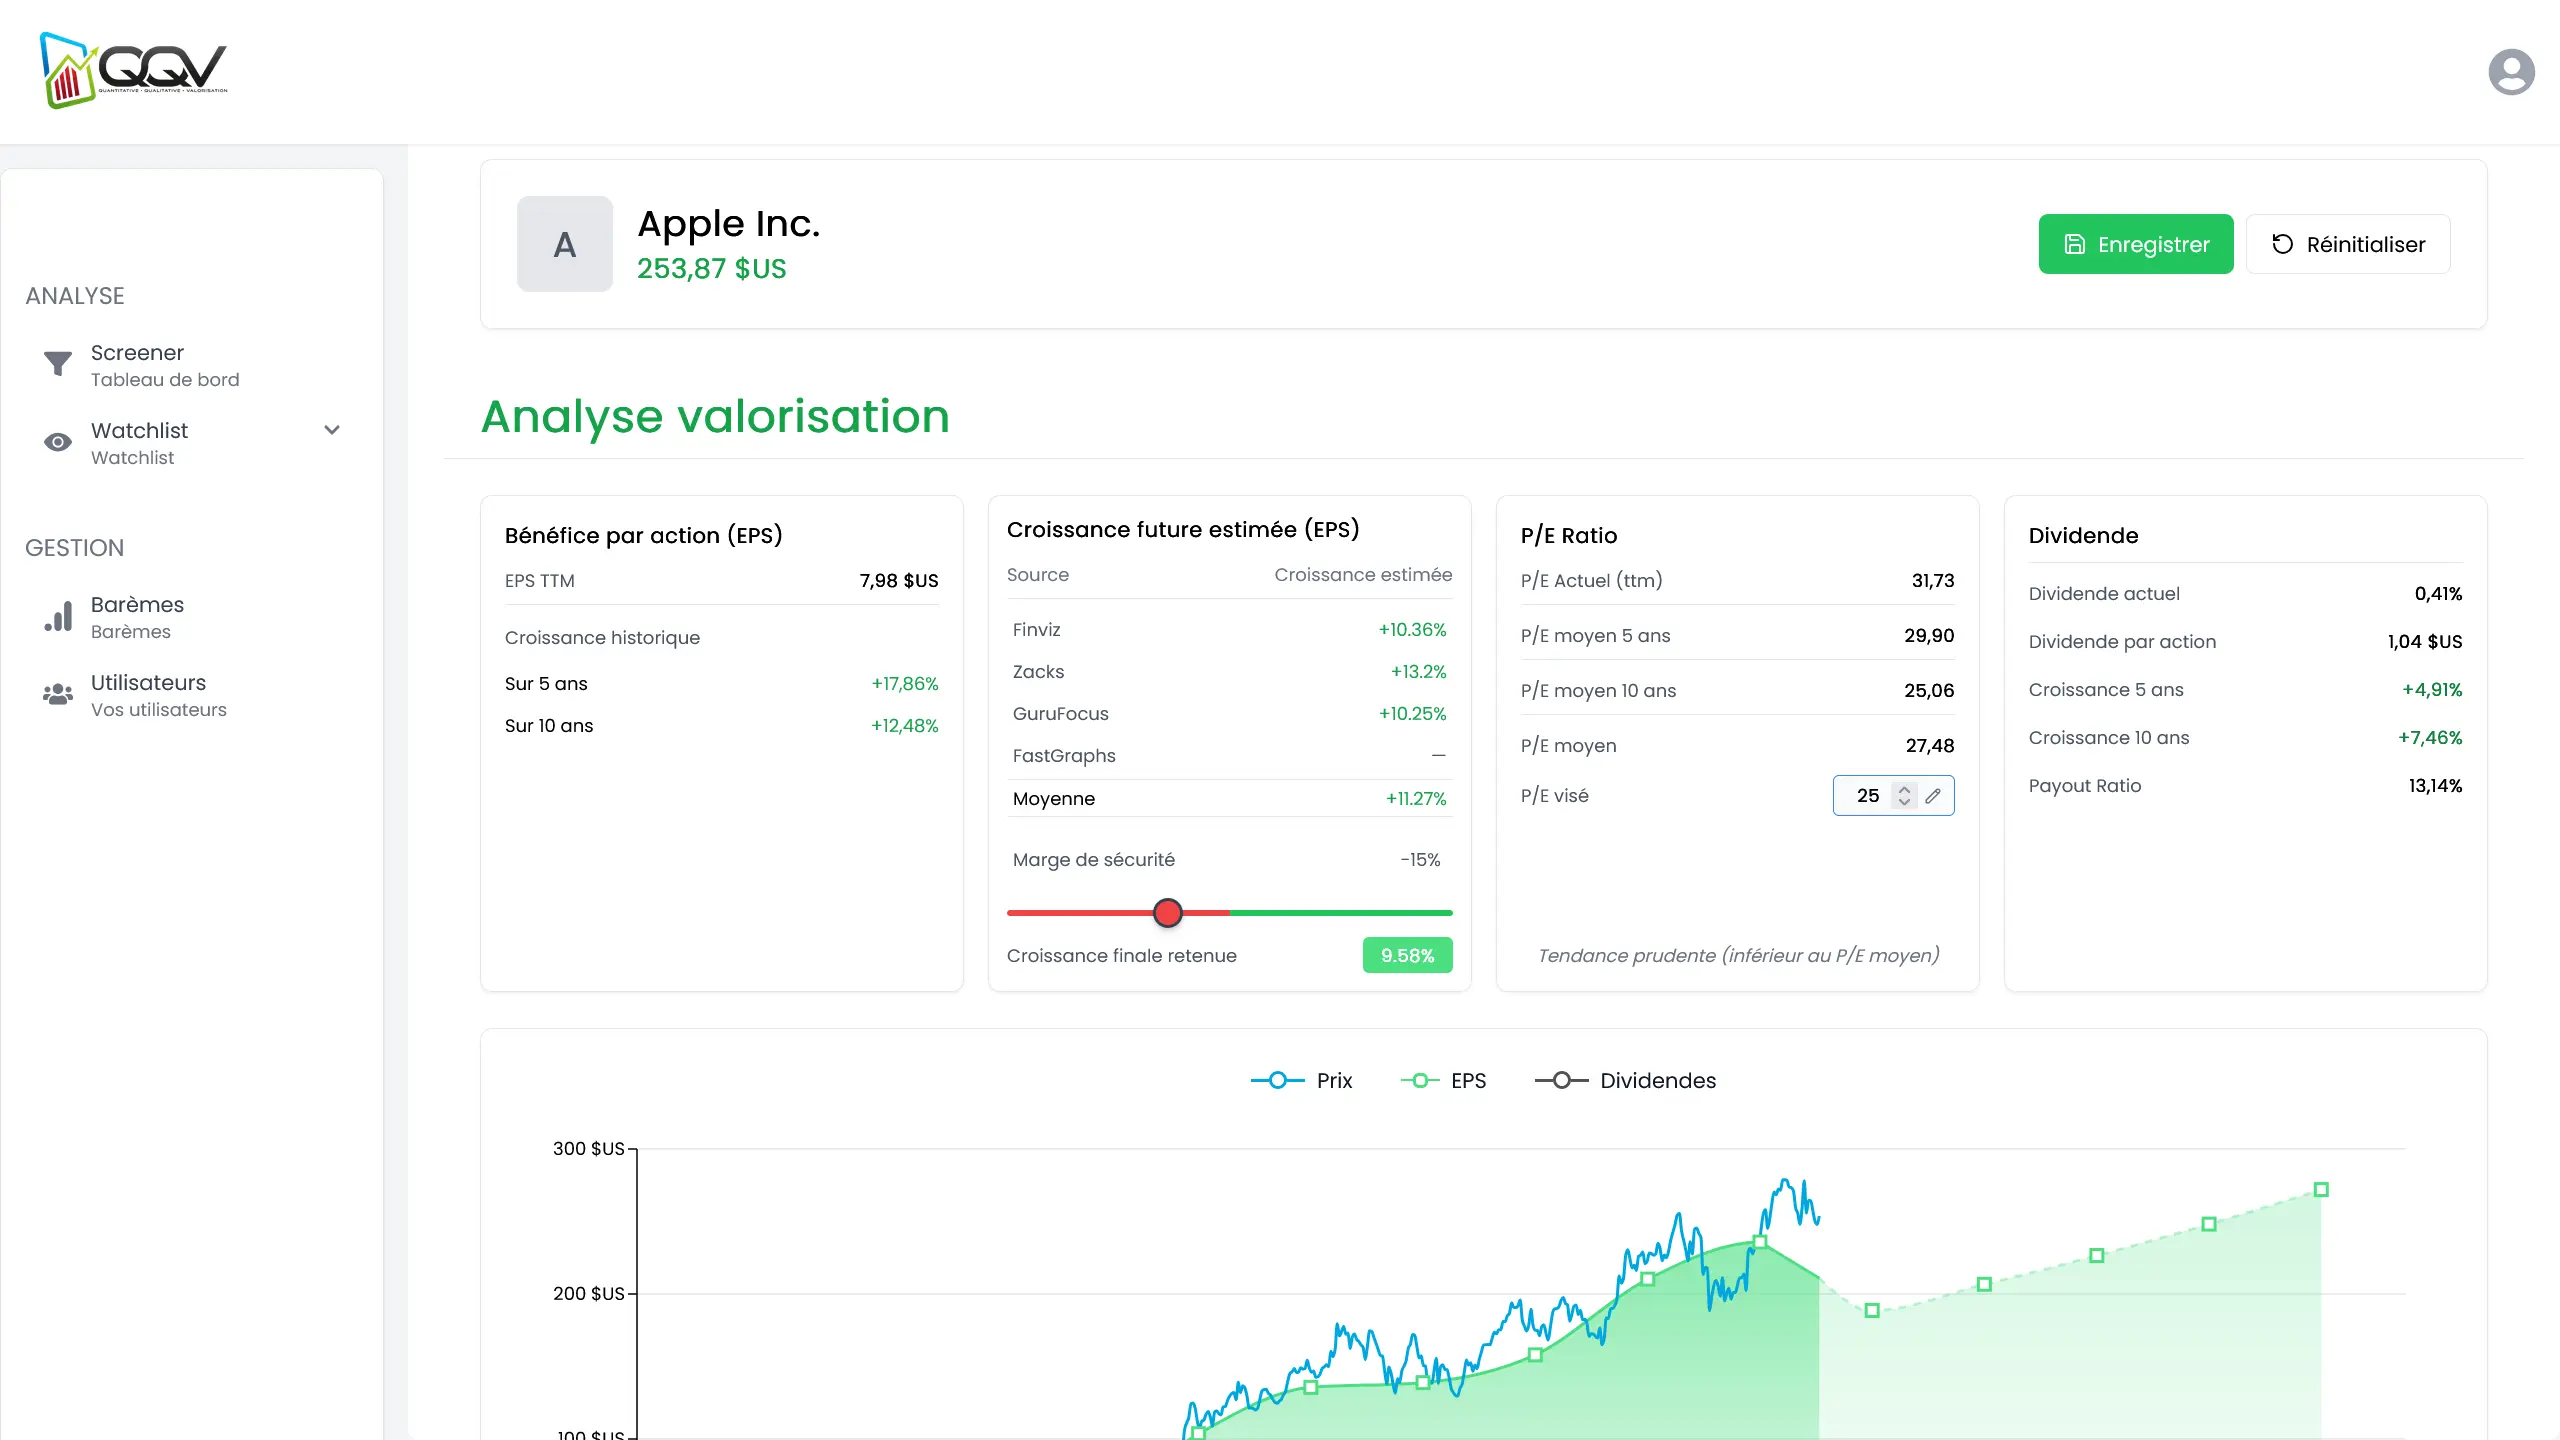Viewport: 2560px width, 1440px height.
Task: Open the user profile icon at top right
Action: (2511, 71)
